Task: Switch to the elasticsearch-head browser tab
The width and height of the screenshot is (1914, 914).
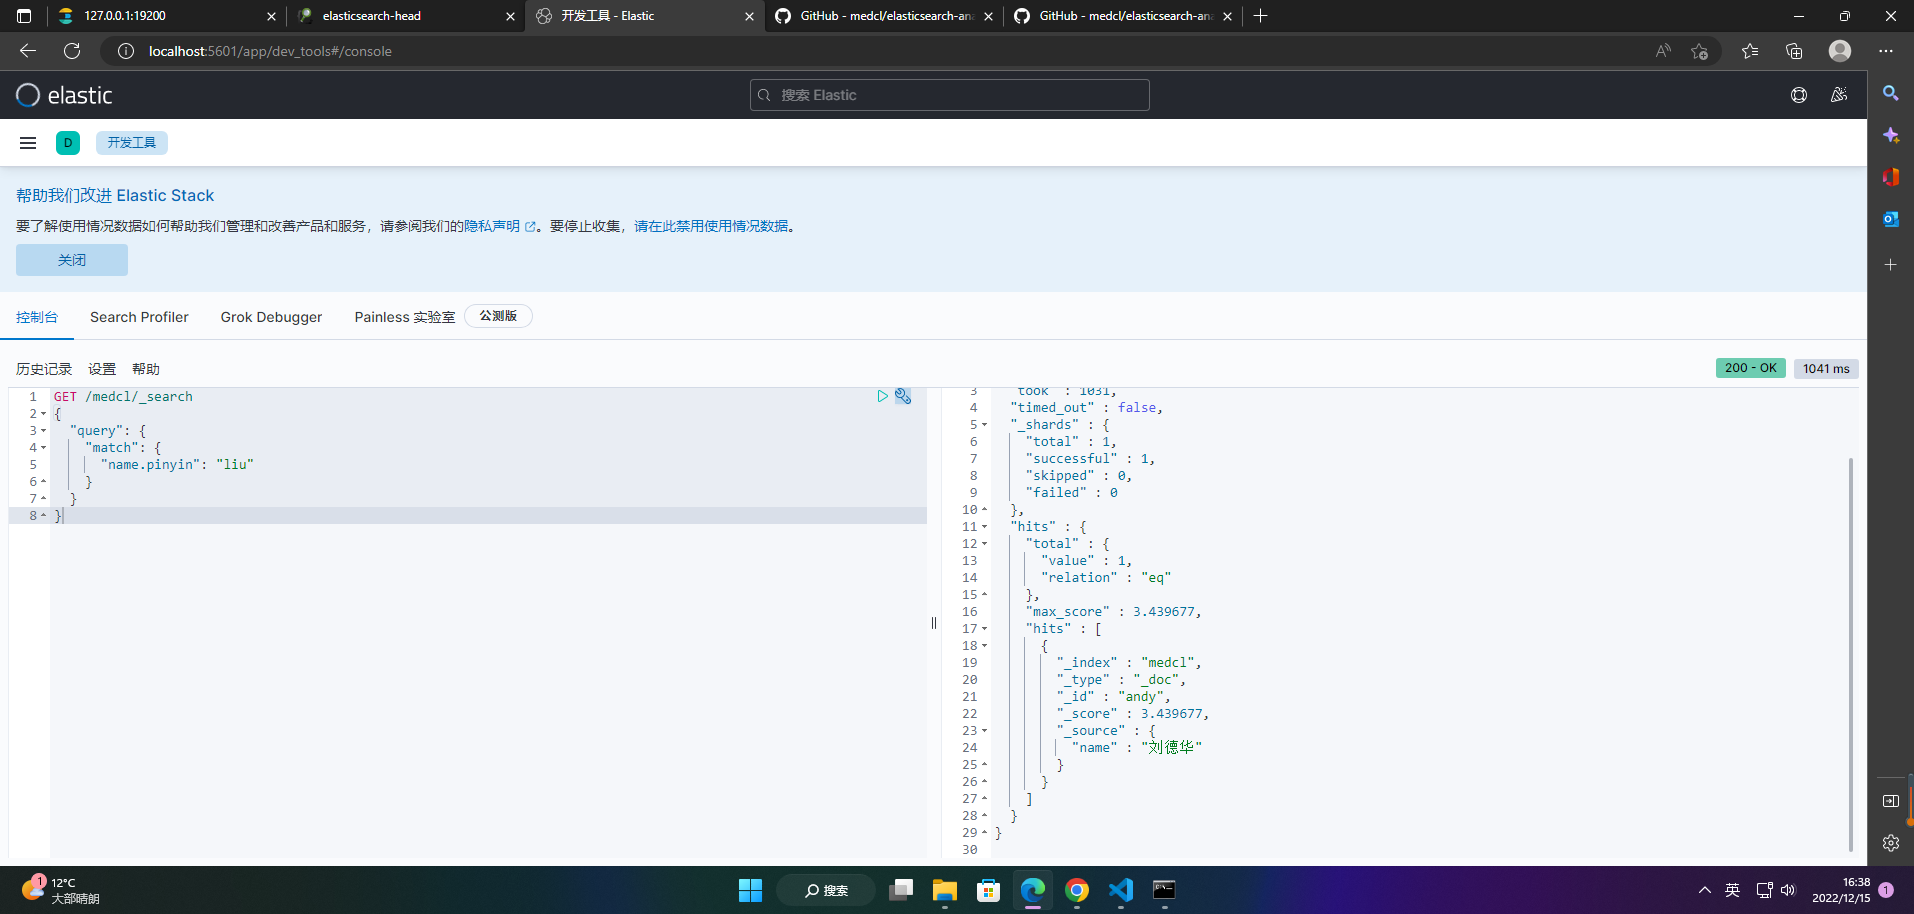Action: (405, 16)
